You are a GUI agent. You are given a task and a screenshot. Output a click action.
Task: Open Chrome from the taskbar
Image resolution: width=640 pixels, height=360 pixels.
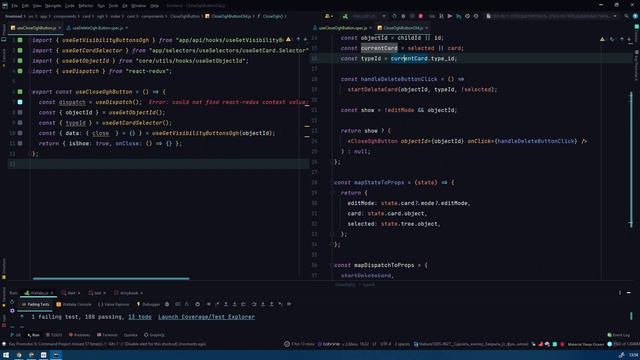[19, 355]
